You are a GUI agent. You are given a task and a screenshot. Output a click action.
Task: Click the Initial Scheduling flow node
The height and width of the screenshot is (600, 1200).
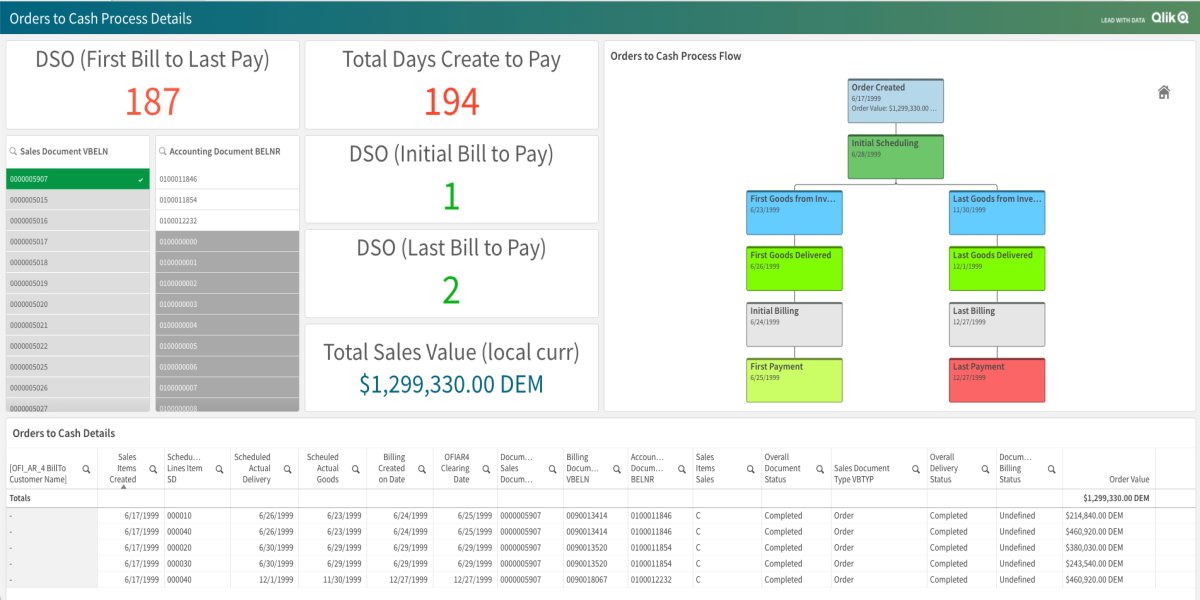pos(896,157)
